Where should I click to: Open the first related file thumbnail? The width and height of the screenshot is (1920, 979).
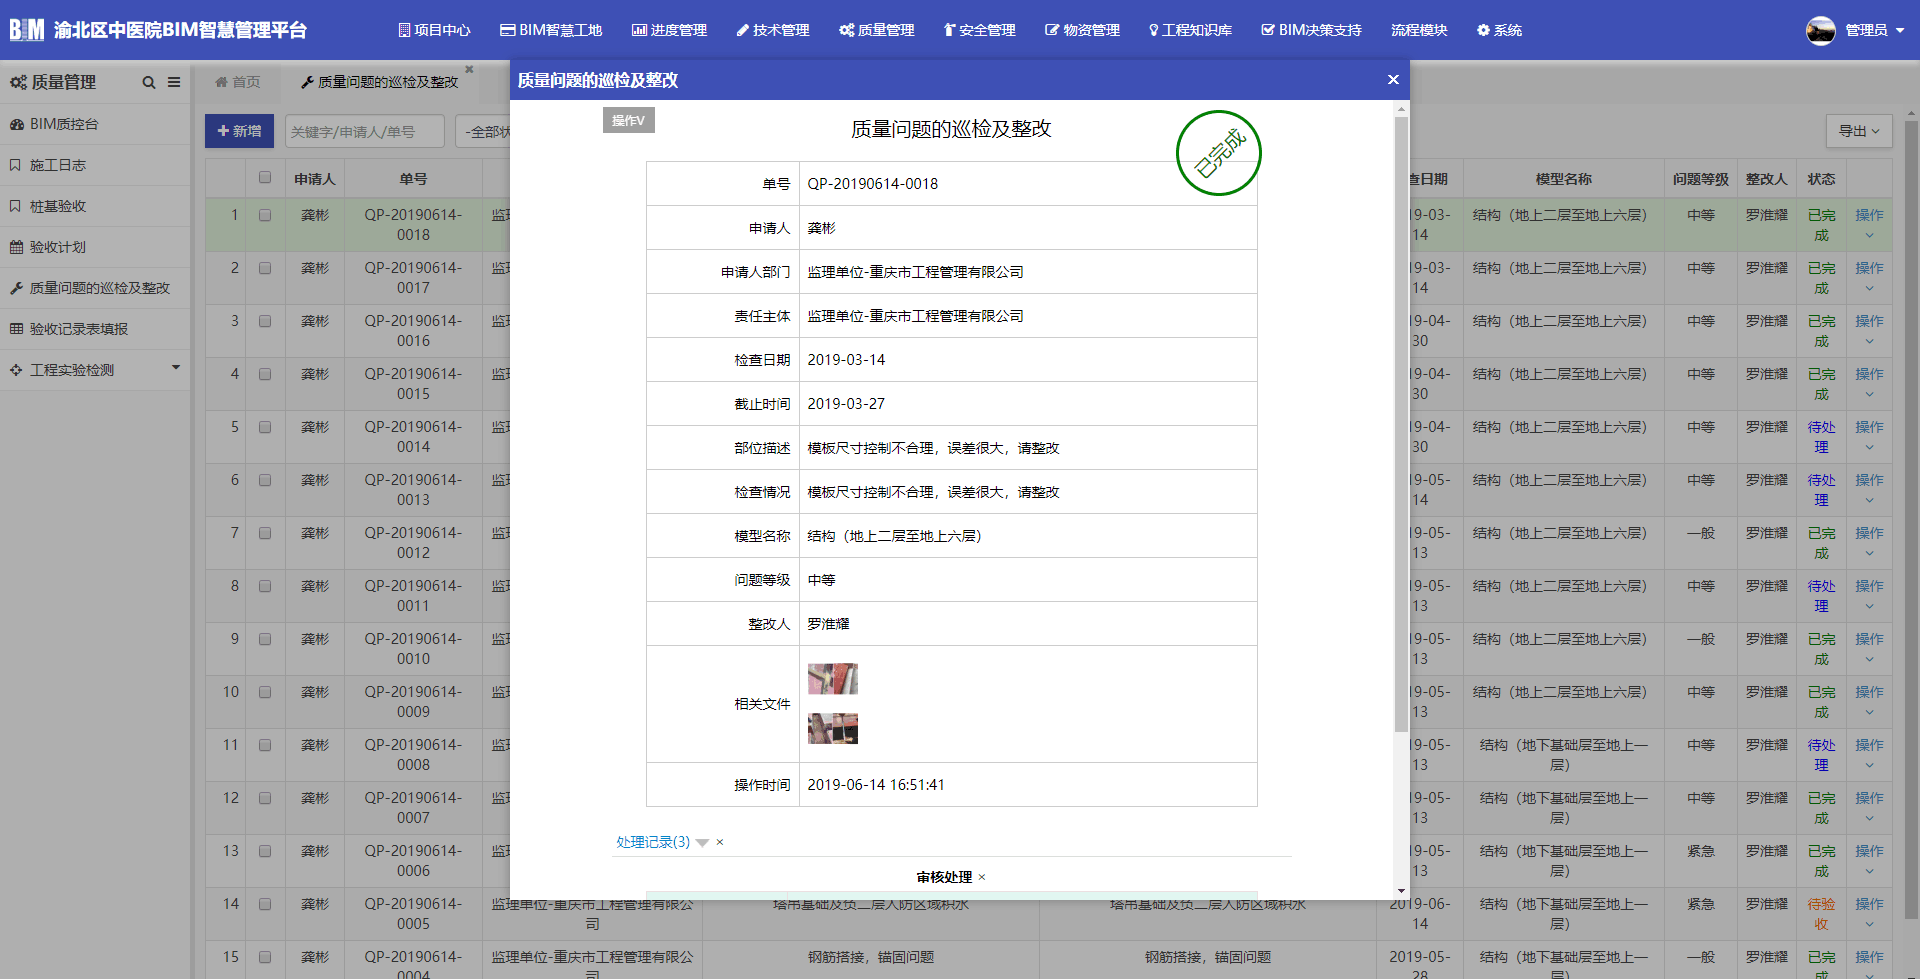832,679
